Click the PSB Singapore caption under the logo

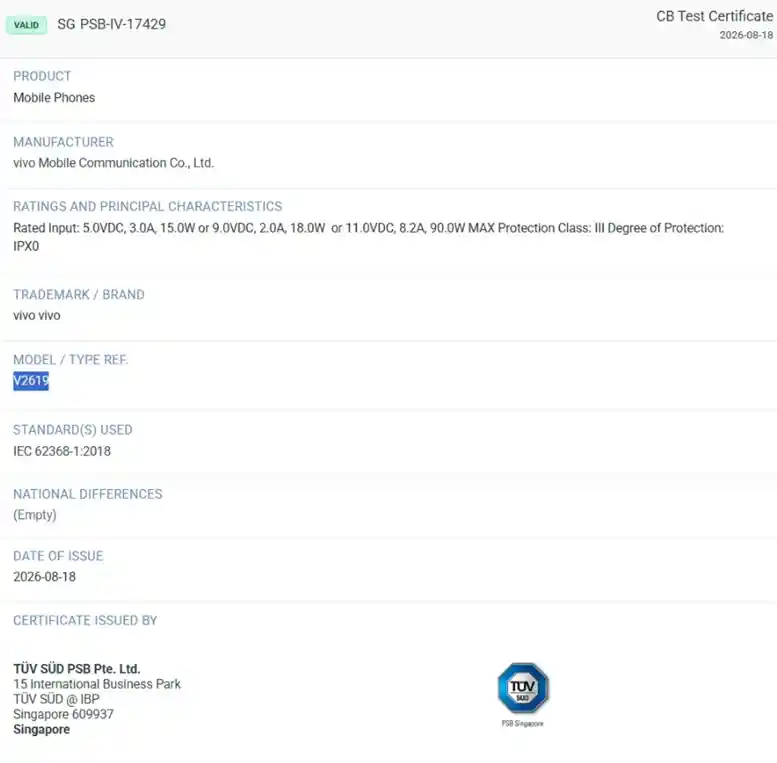click(x=522, y=724)
